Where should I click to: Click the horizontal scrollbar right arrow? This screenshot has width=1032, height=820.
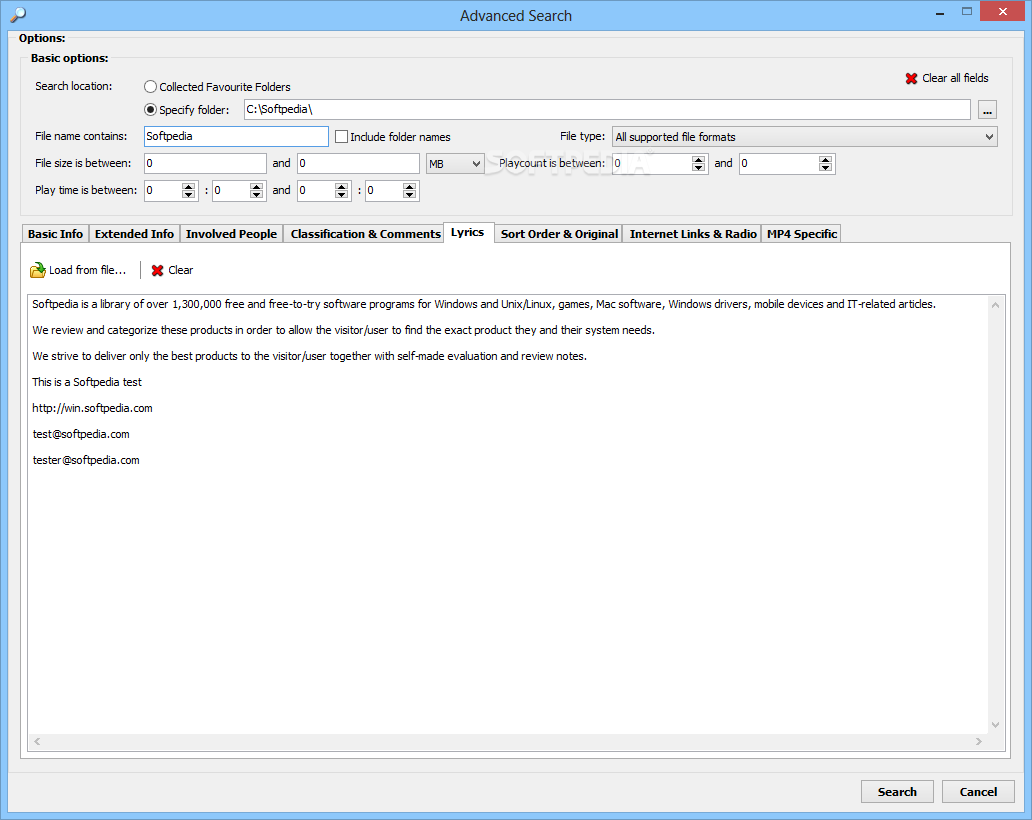(979, 742)
